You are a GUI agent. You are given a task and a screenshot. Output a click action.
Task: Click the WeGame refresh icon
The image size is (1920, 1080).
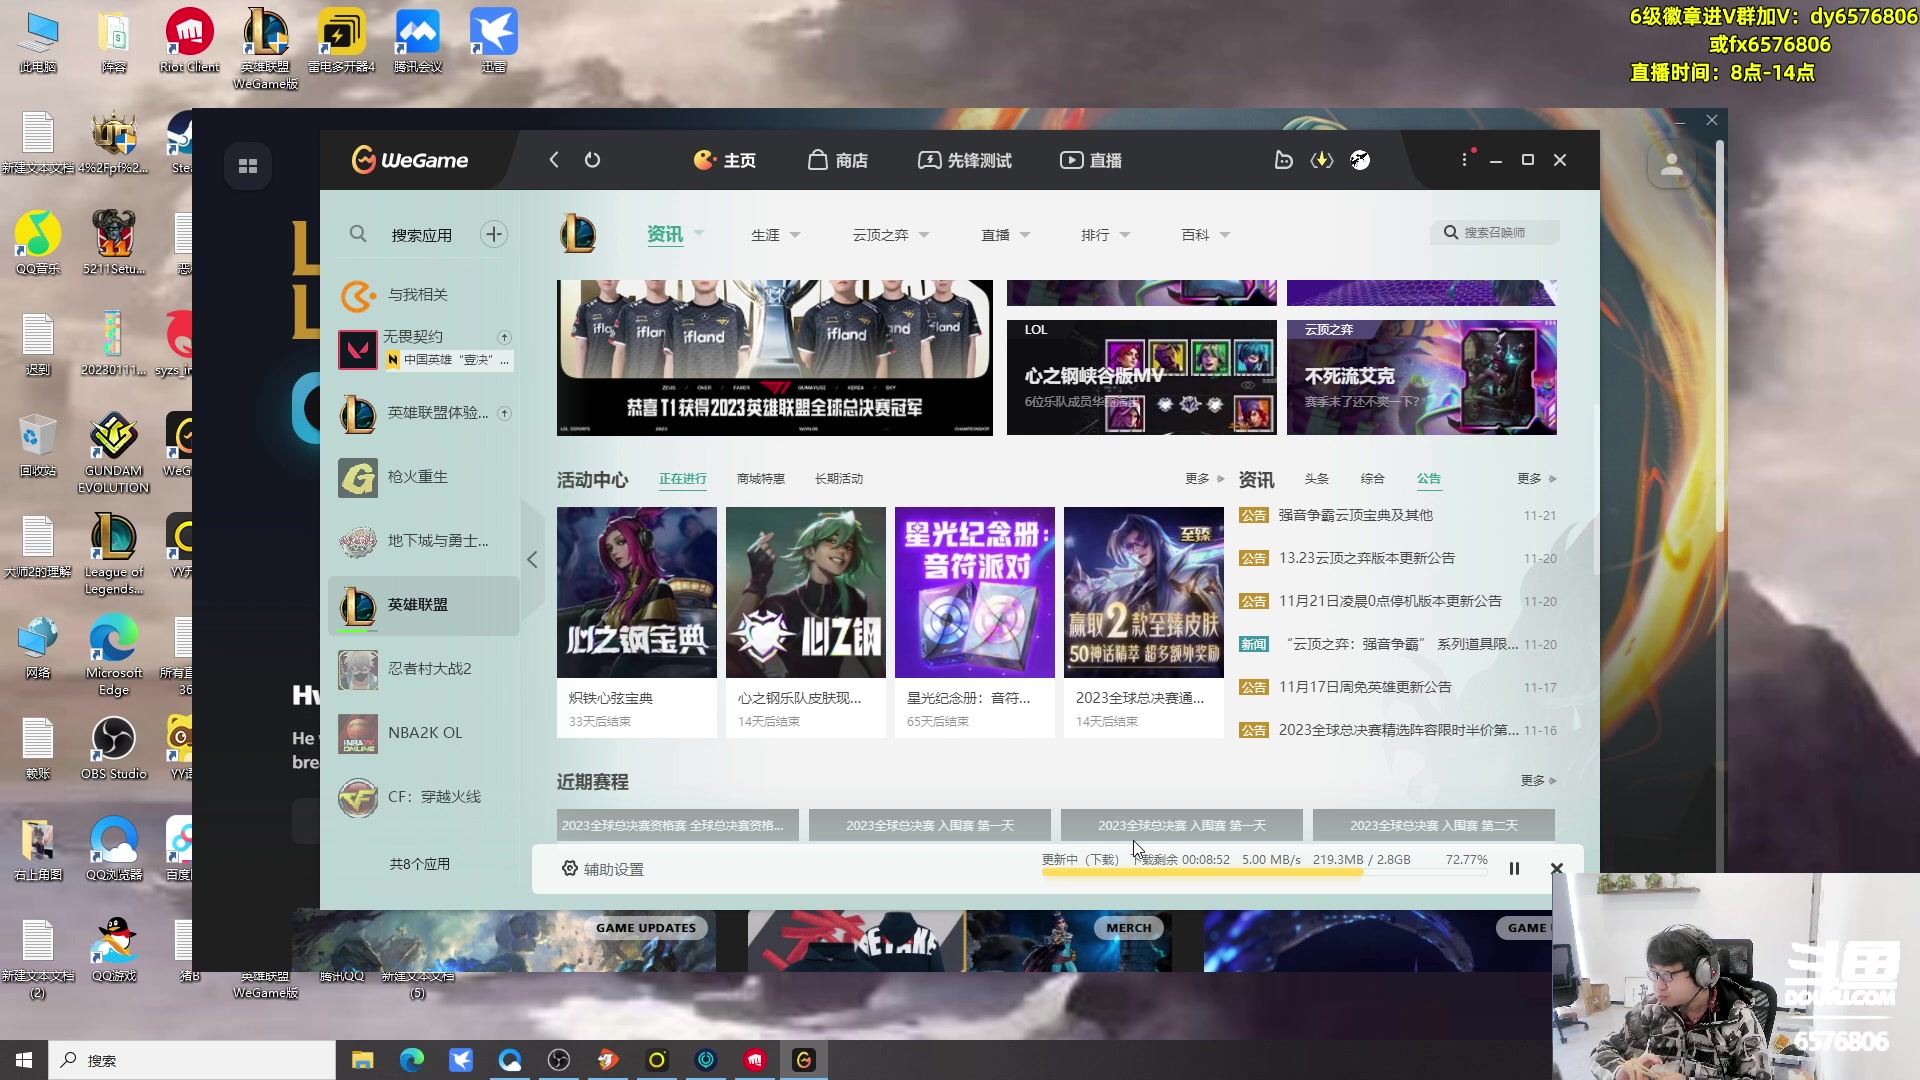pos(592,160)
